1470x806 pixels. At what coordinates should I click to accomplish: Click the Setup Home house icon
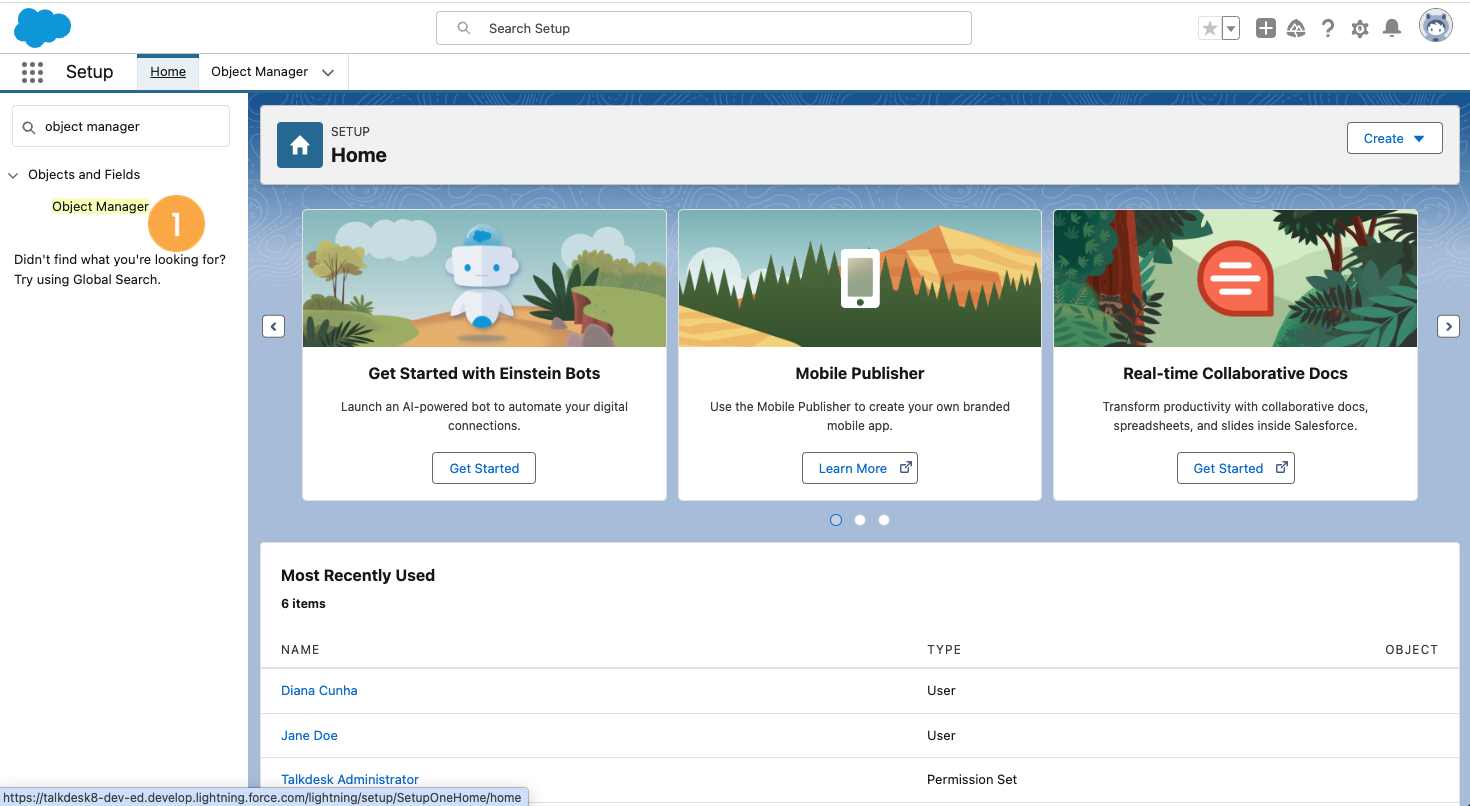(299, 144)
